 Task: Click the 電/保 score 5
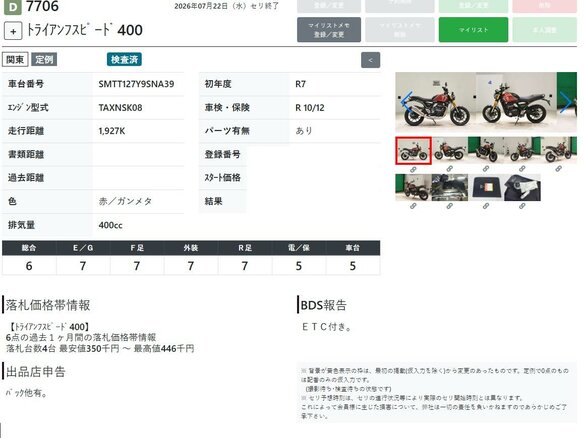(x=299, y=266)
